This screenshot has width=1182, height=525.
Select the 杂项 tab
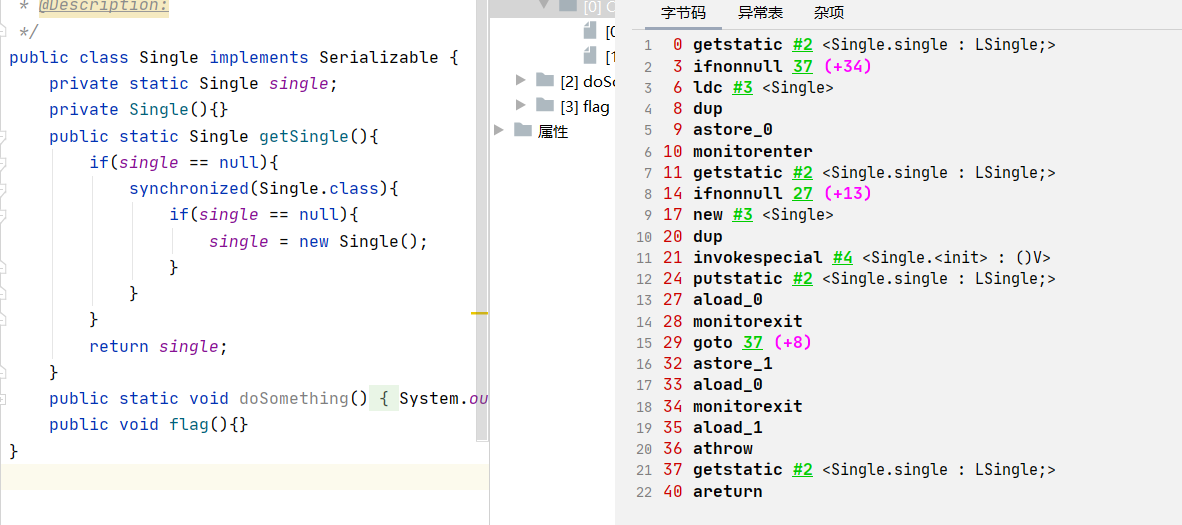[828, 13]
